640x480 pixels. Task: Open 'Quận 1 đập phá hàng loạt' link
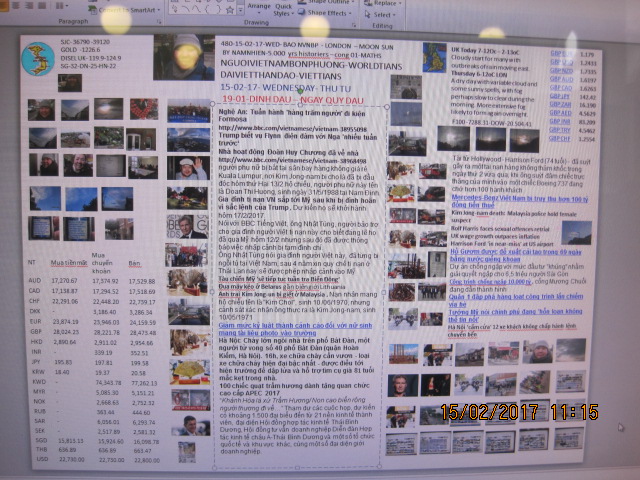pyautogui.click(x=516, y=300)
